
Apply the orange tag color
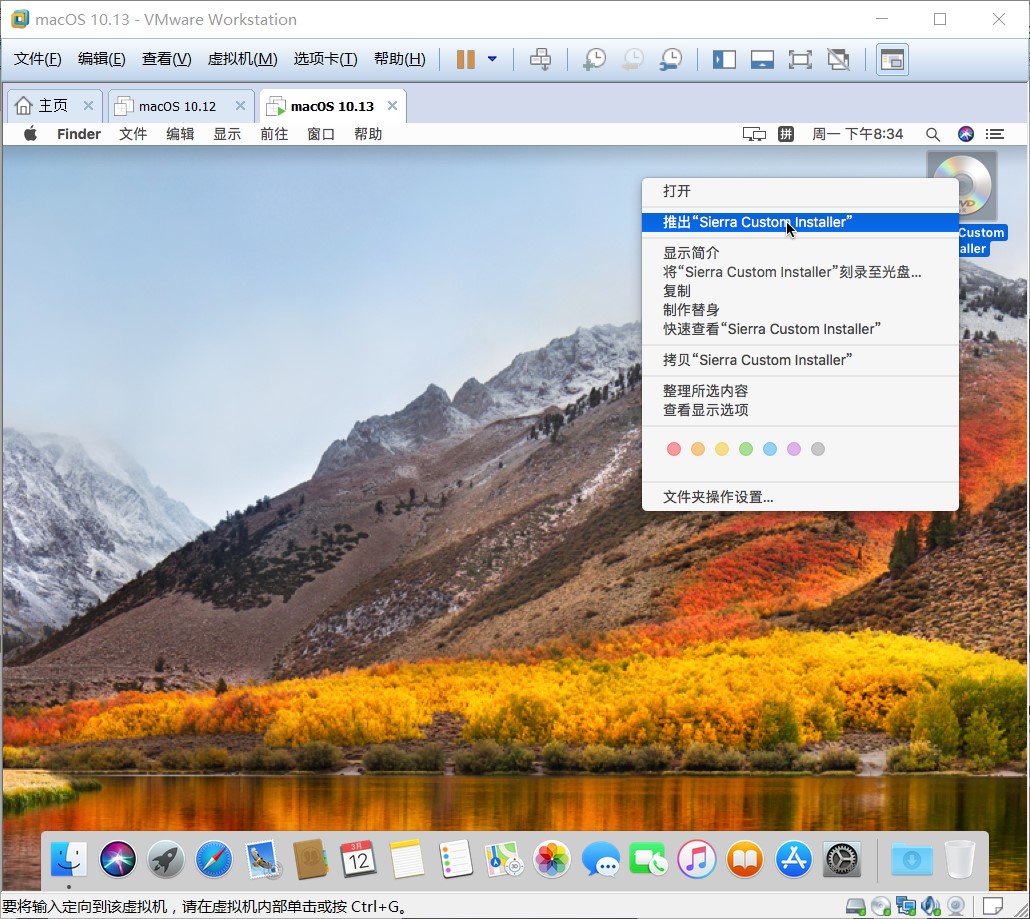coord(698,449)
